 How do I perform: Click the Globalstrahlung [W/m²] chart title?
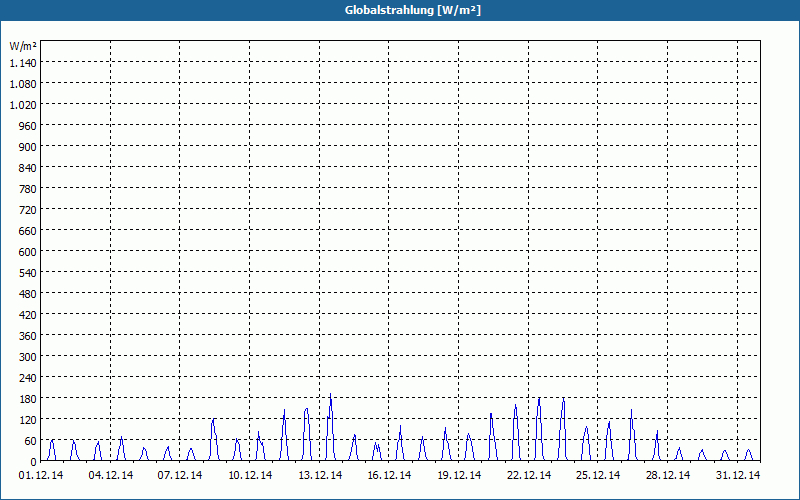coord(413,10)
